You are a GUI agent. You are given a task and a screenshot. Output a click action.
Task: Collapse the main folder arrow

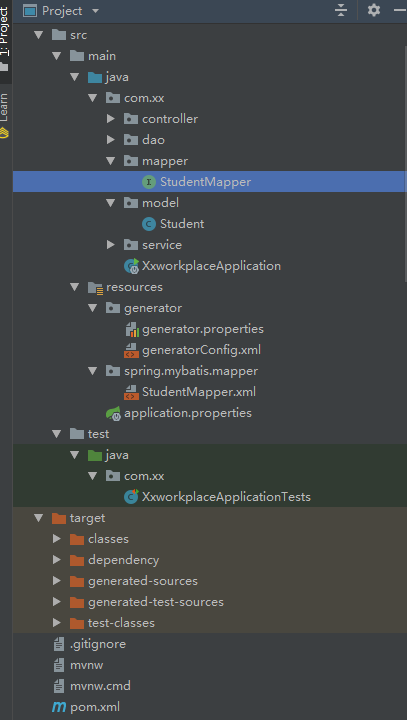pyautogui.click(x=57, y=56)
